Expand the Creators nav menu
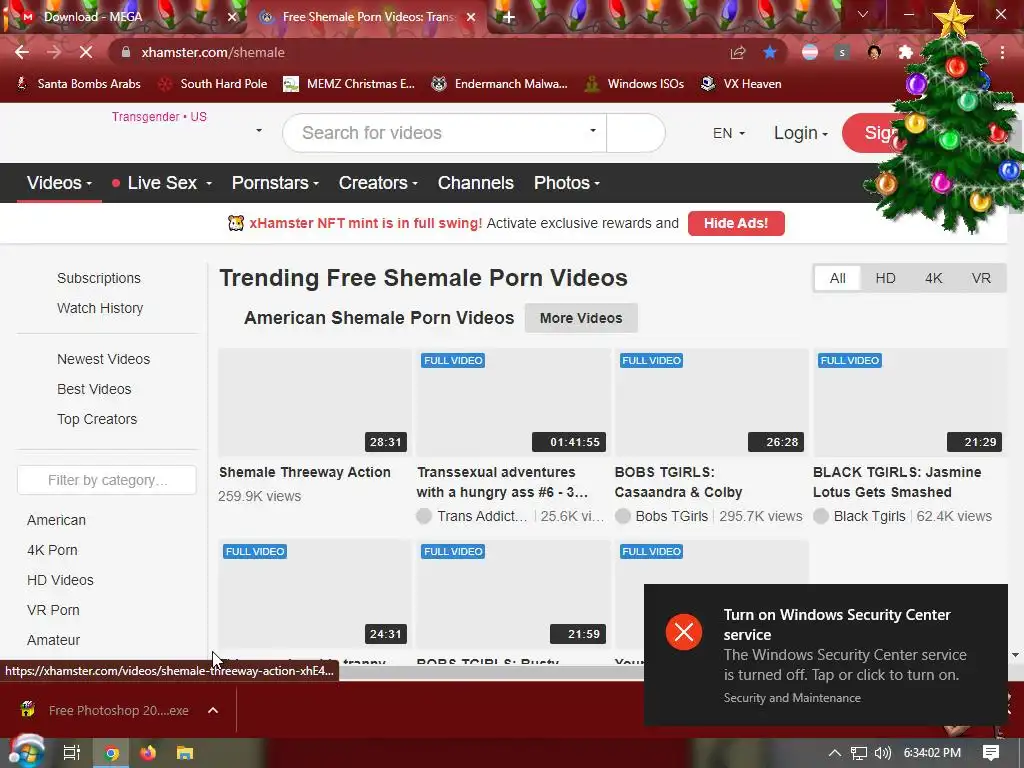 click(378, 183)
